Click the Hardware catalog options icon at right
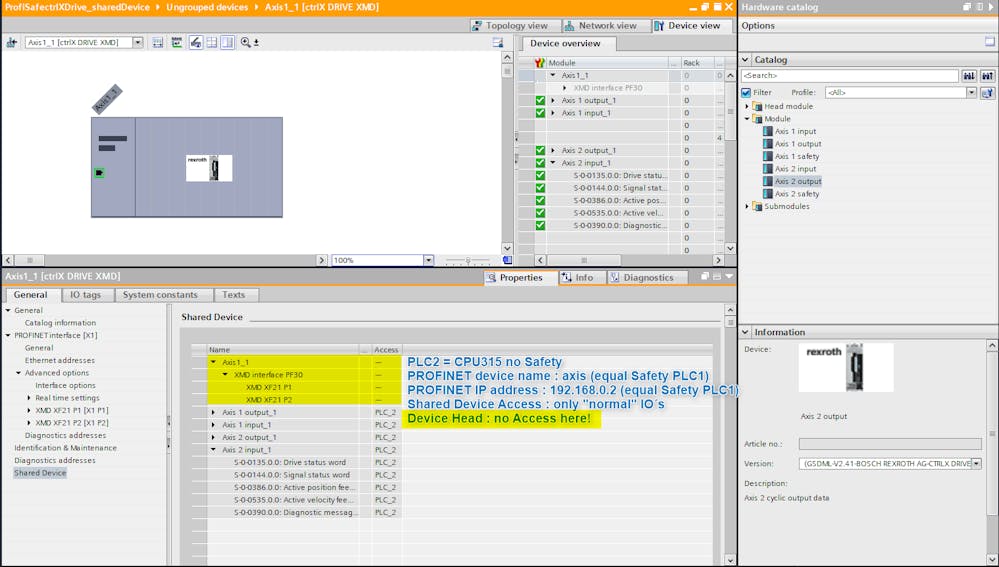999x567 pixels. pyautogui.click(x=989, y=41)
